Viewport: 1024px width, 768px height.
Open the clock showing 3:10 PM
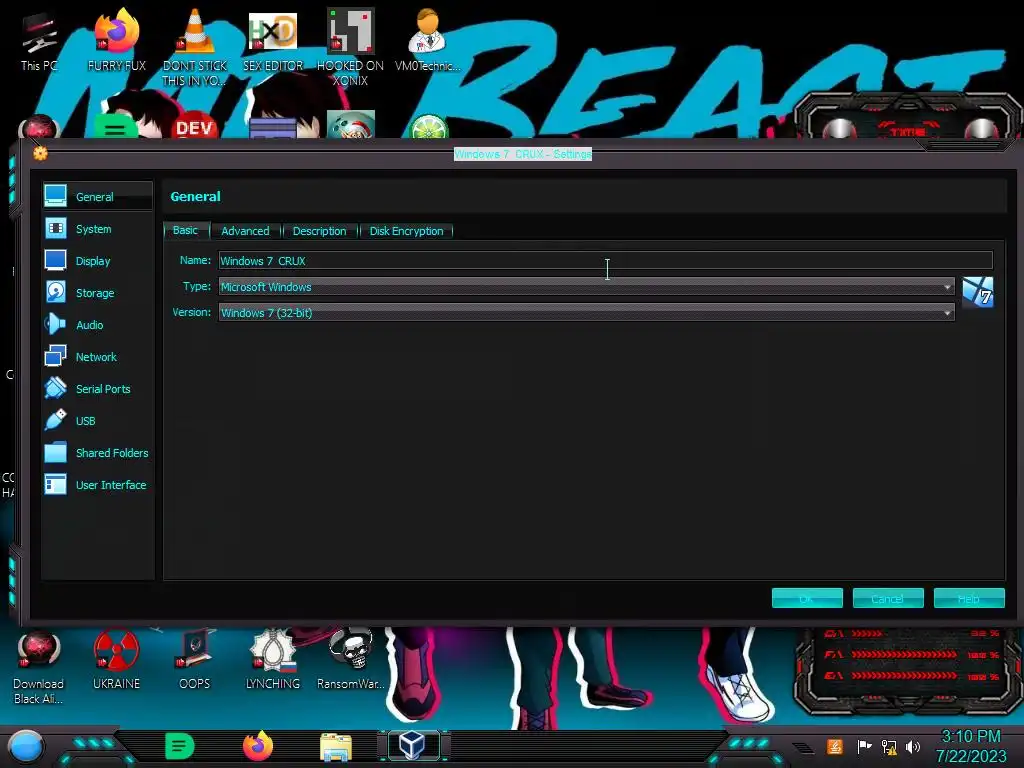coord(971,746)
